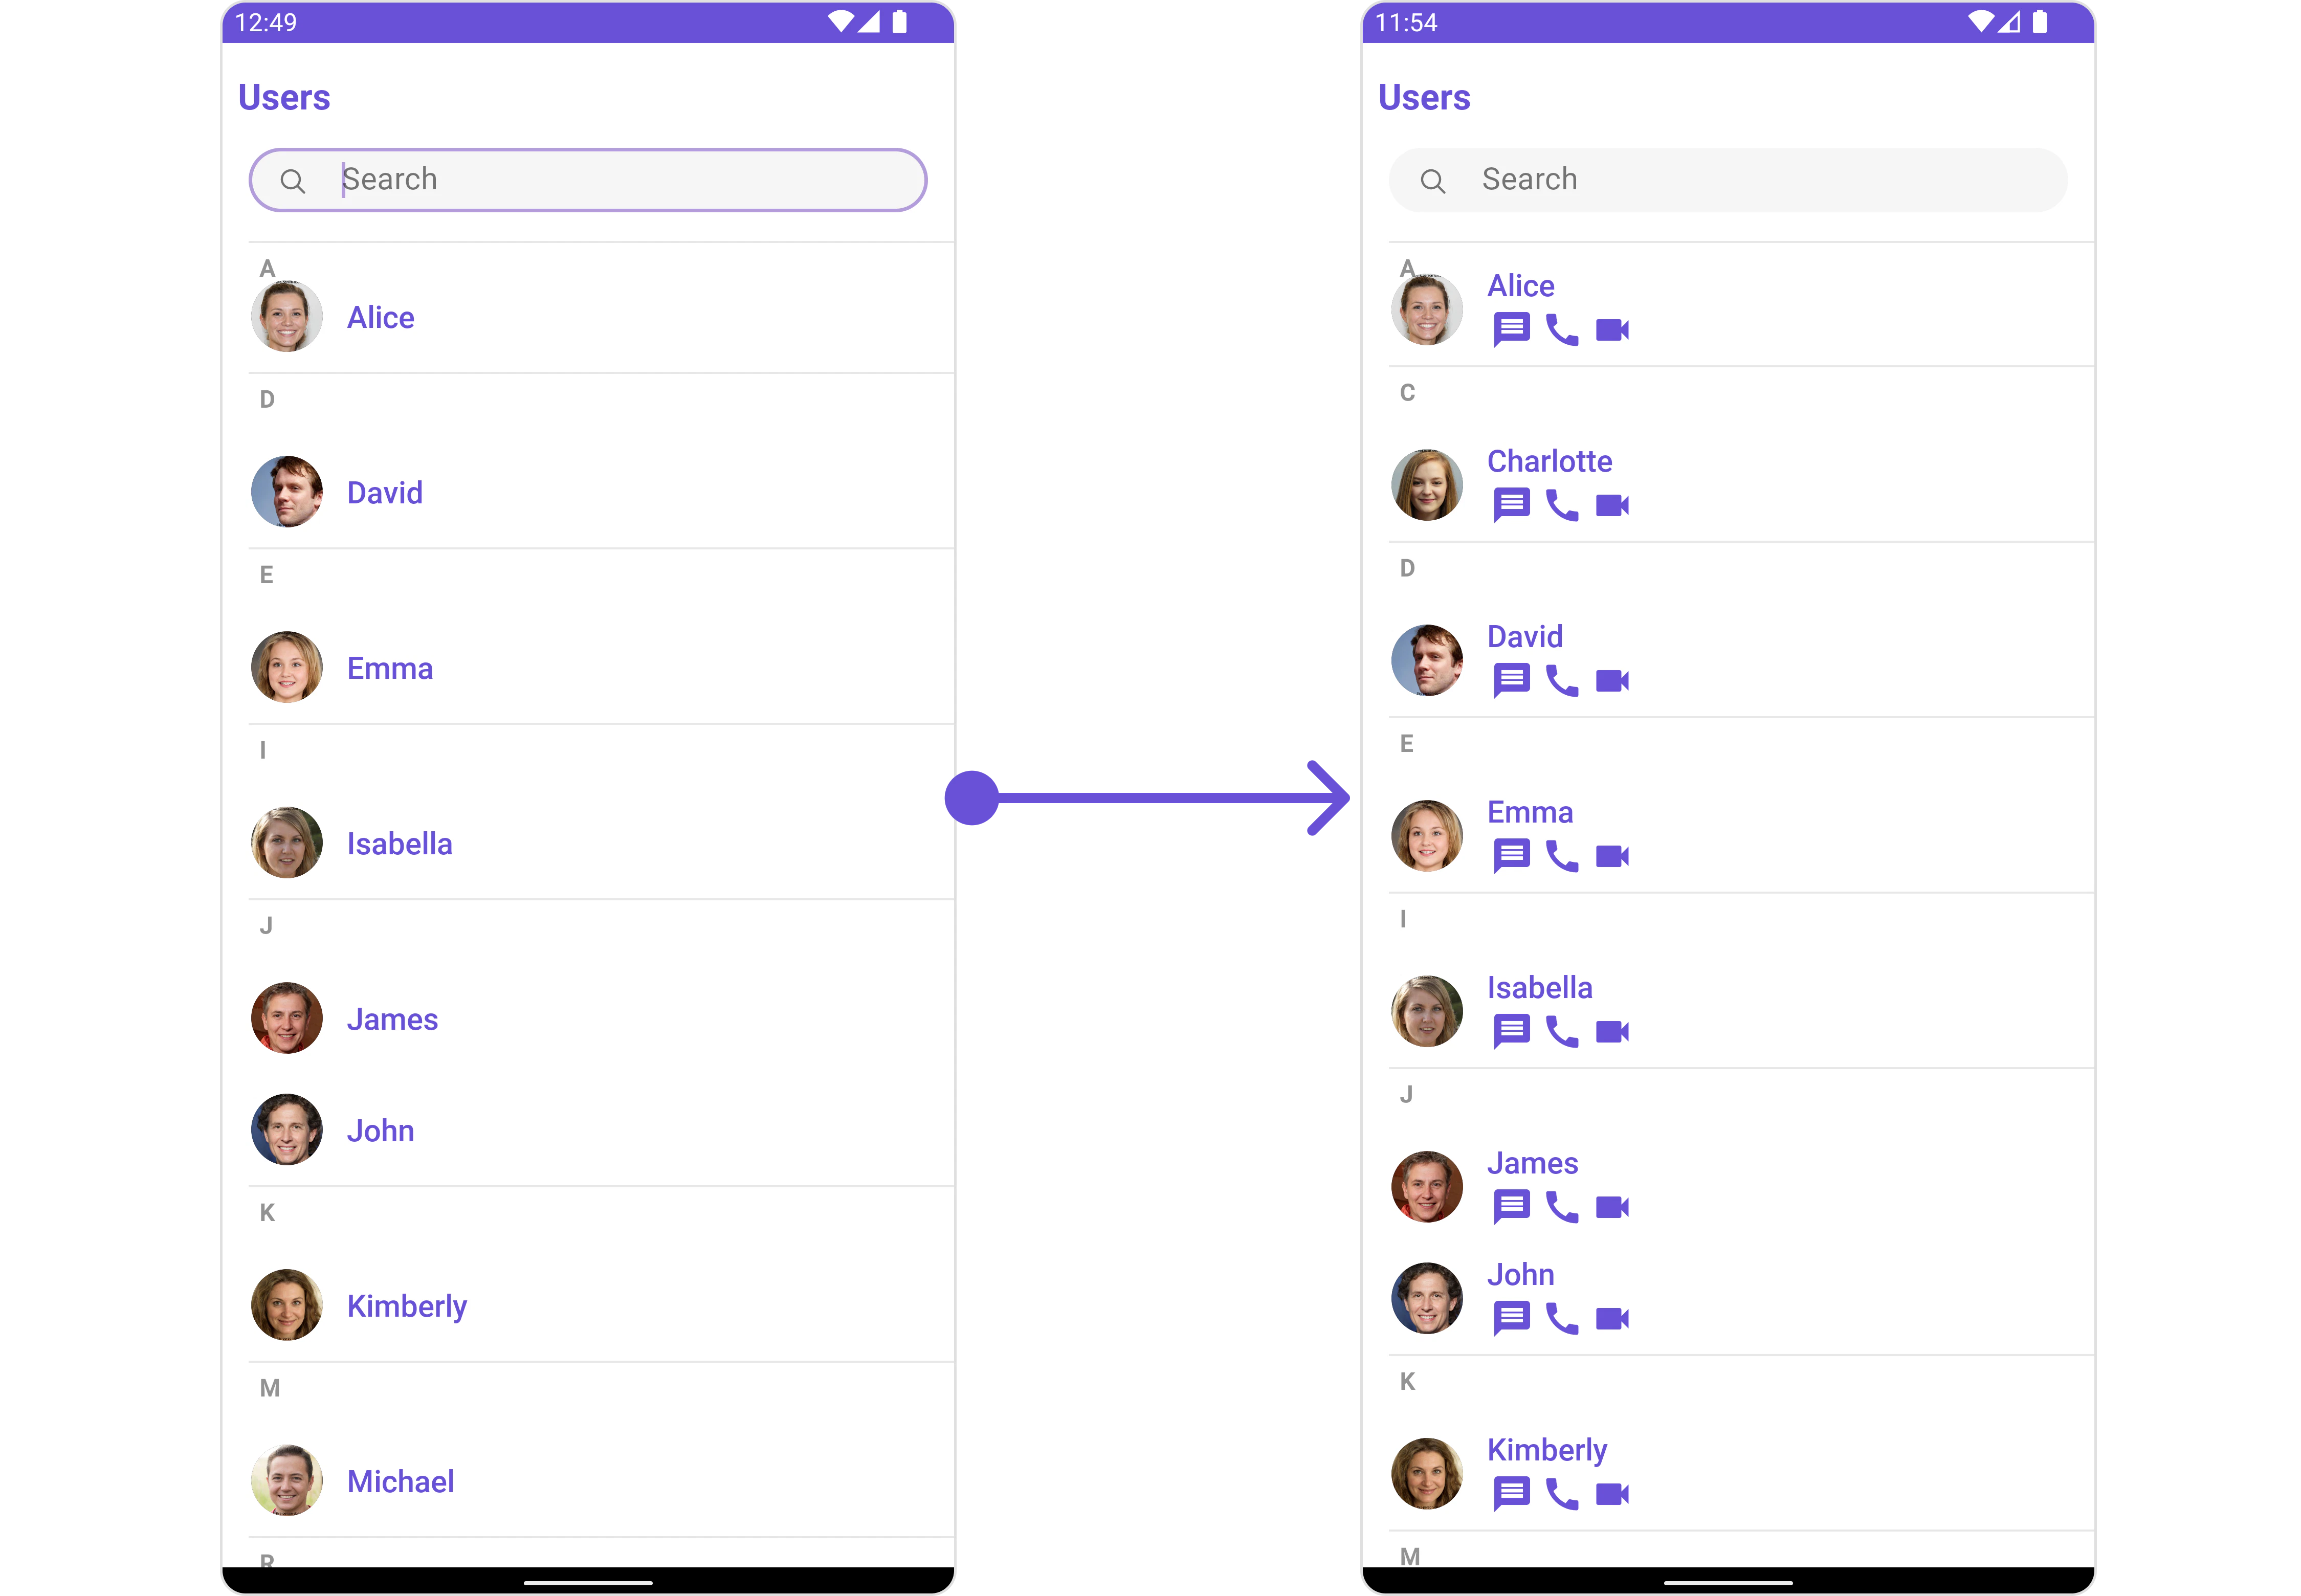Click David's avatar in the left list

286,492
